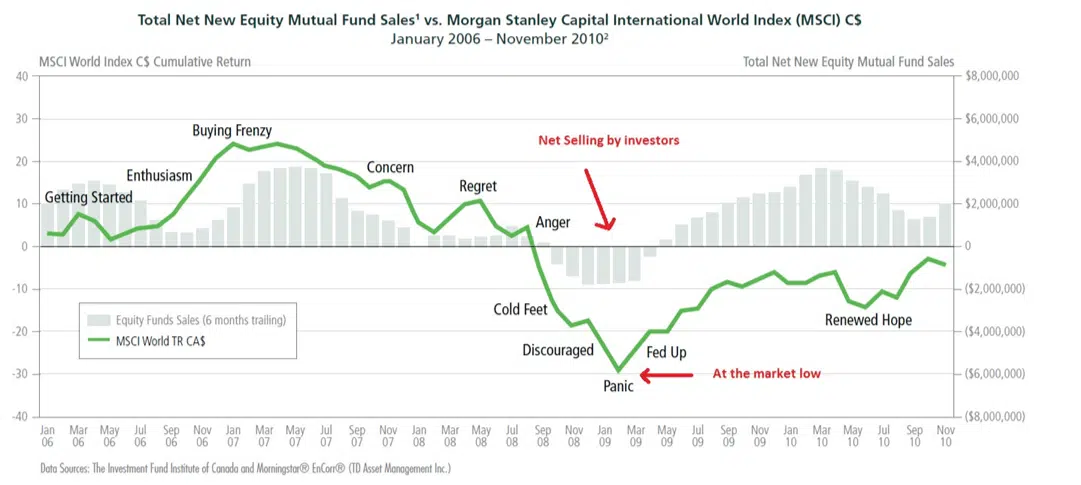
Task: Select the Cold Feet label
Action: coord(521,309)
